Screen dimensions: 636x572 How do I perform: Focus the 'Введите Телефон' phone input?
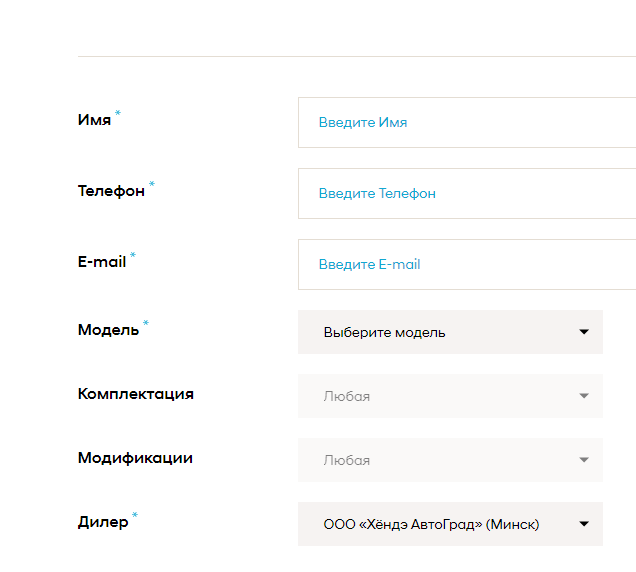pyautogui.click(x=467, y=194)
